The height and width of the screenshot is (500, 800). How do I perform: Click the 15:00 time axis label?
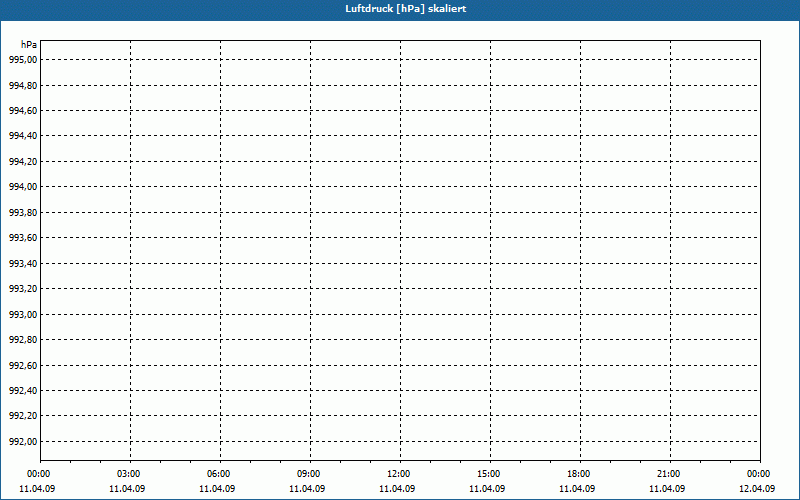[489, 474]
